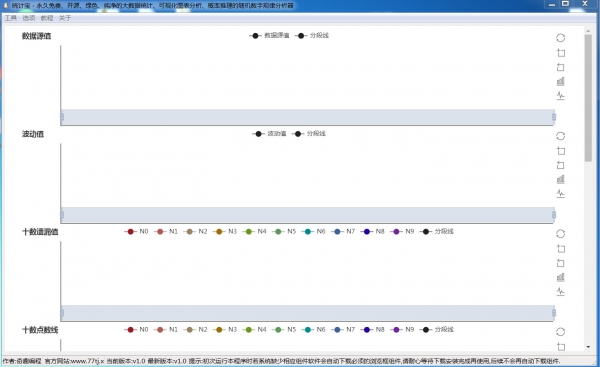Click zoom reset icon in 波动值 chart
The height and width of the screenshot is (367, 600).
coord(561,165)
